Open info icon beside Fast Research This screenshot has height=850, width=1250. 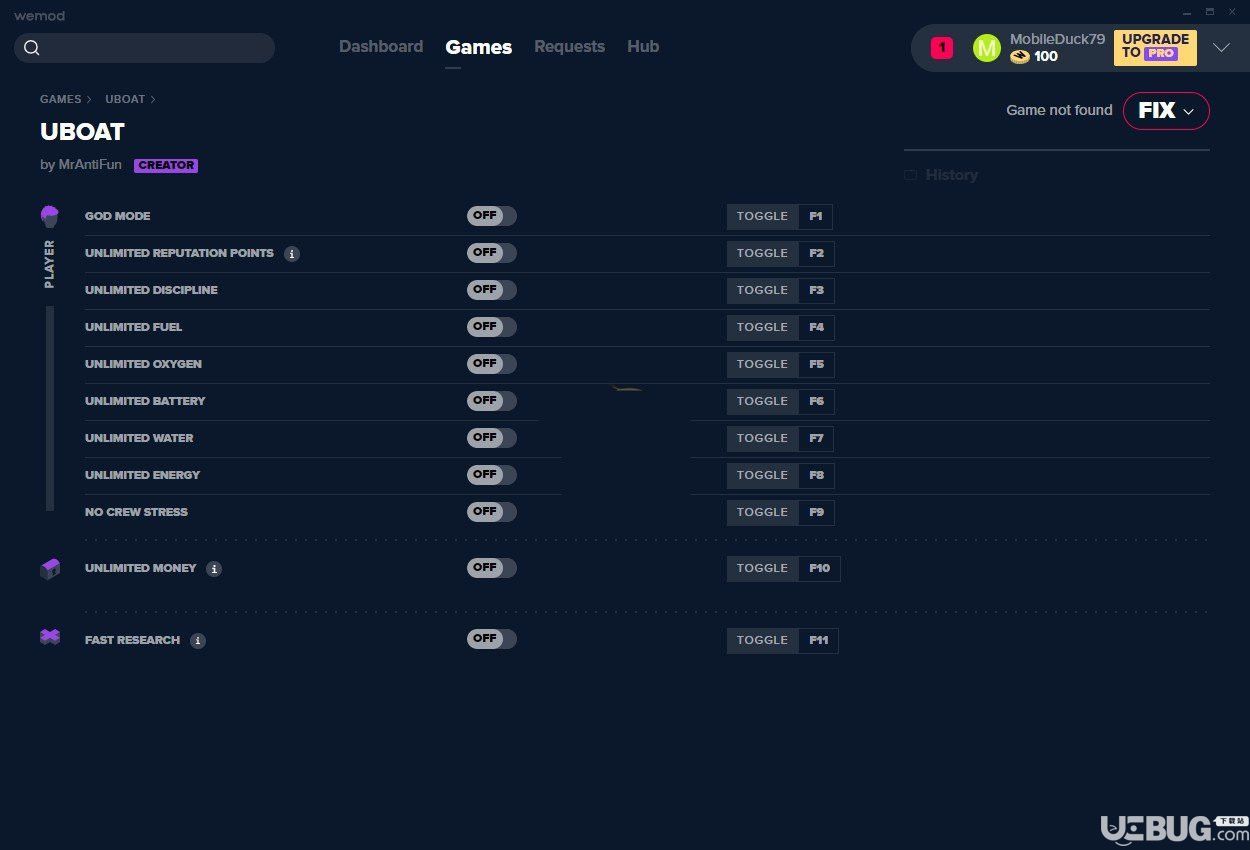pyautogui.click(x=198, y=641)
